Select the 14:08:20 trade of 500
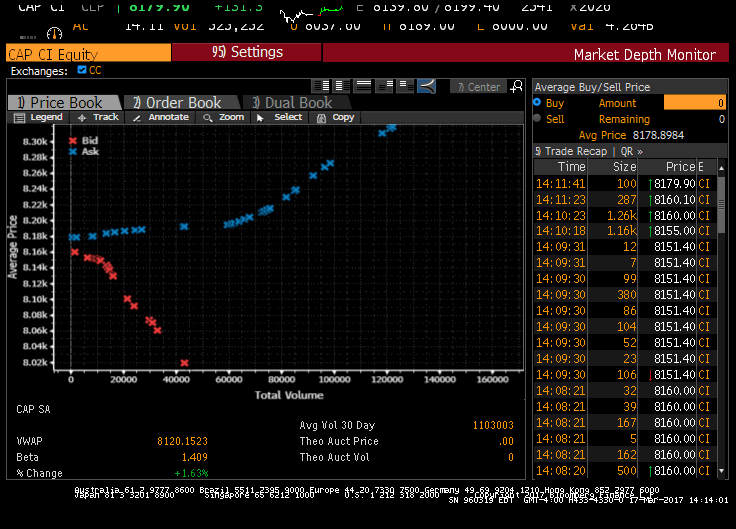This screenshot has height=529, width=736. tap(625, 470)
